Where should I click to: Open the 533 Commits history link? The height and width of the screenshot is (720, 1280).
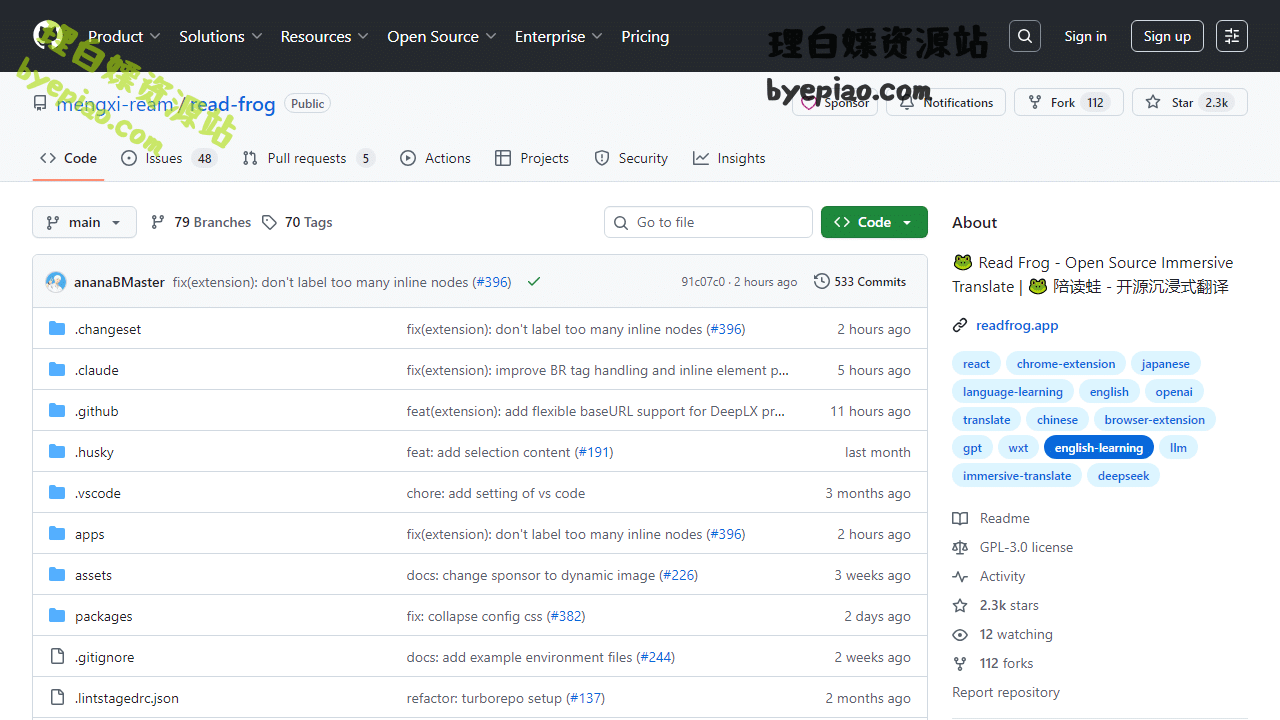pos(860,281)
